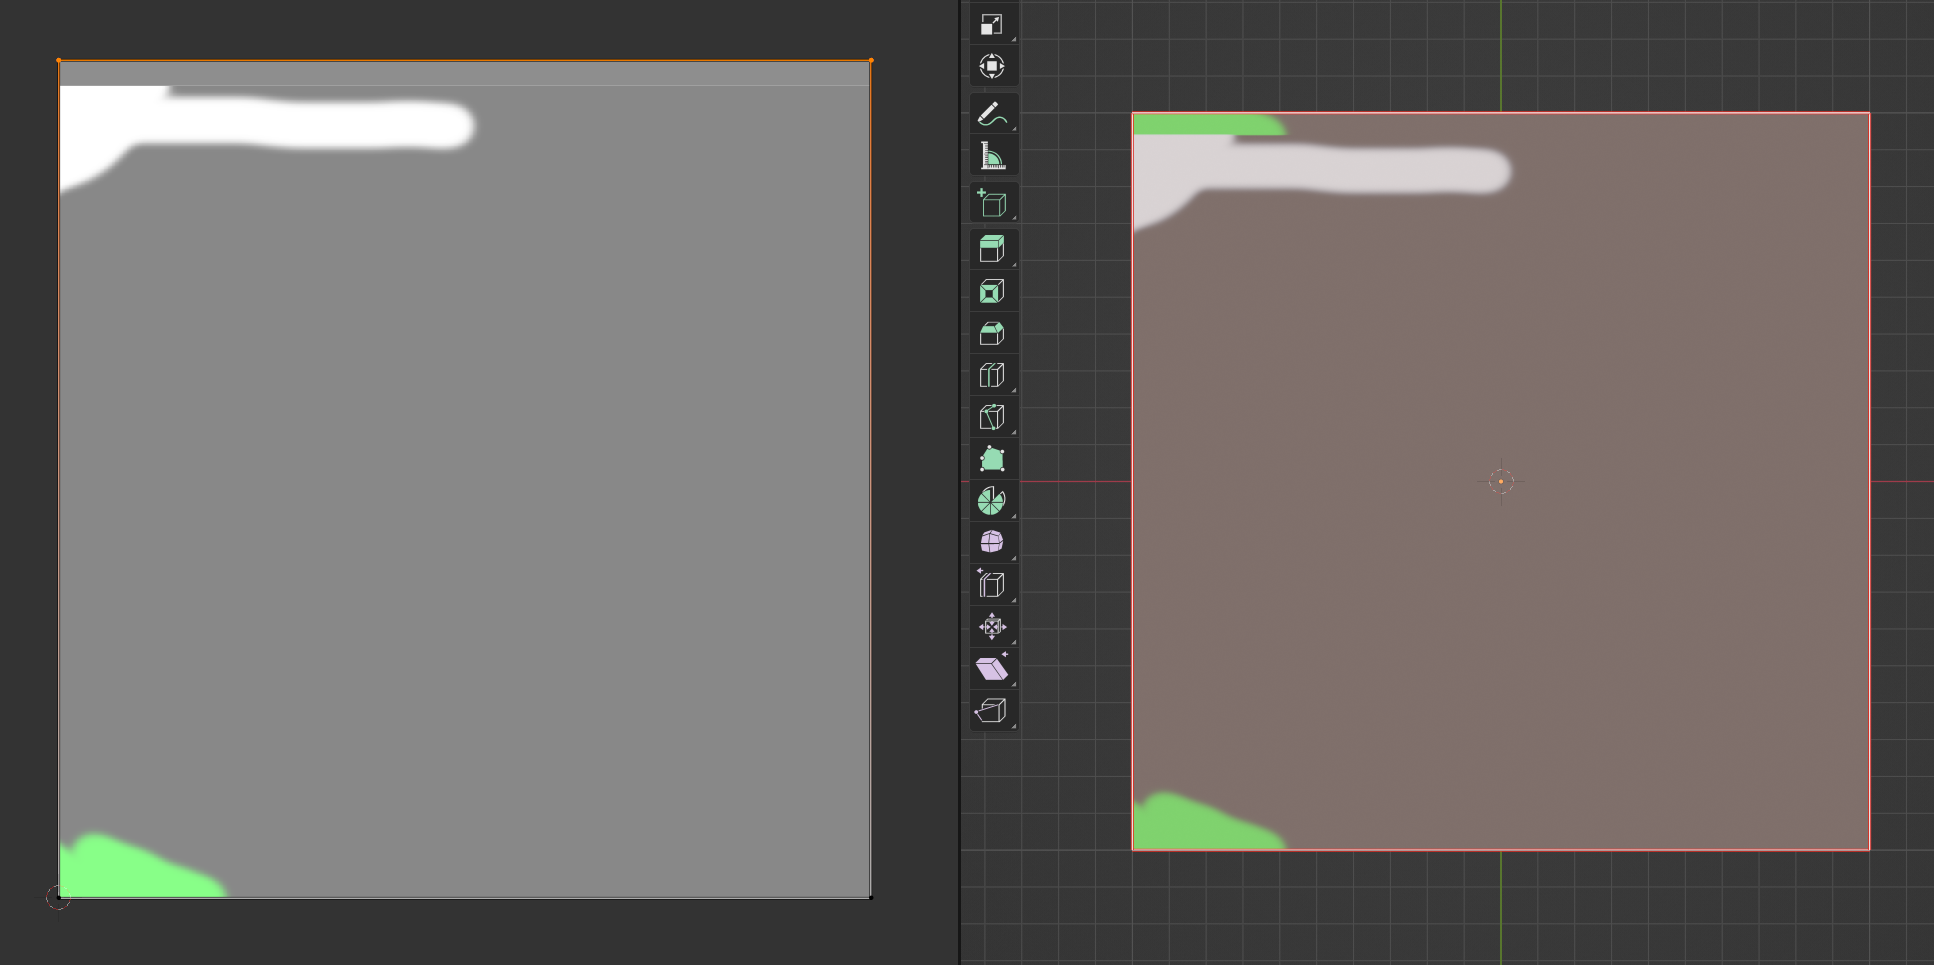This screenshot has width=1934, height=965.
Task: Select the Inset Faces tool
Action: (991, 291)
